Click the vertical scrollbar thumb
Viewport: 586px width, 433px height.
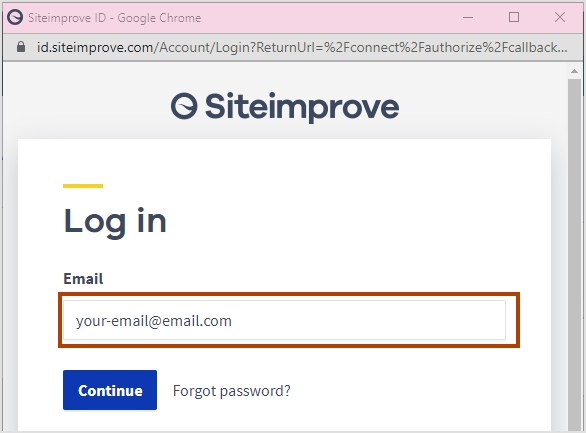tap(574, 254)
